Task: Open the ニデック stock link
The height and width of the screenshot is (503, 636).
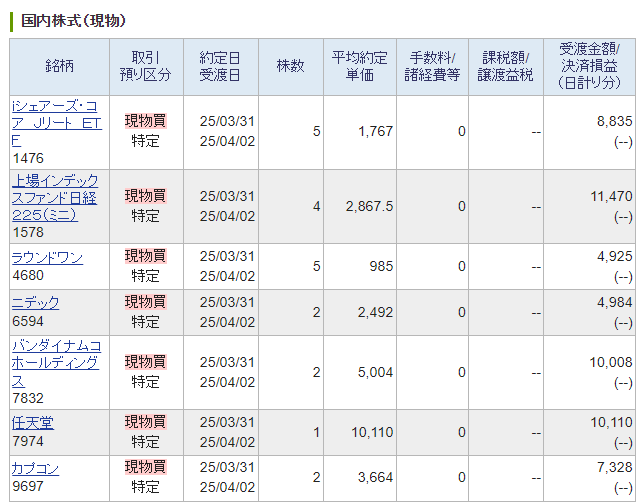Action: click(35, 303)
